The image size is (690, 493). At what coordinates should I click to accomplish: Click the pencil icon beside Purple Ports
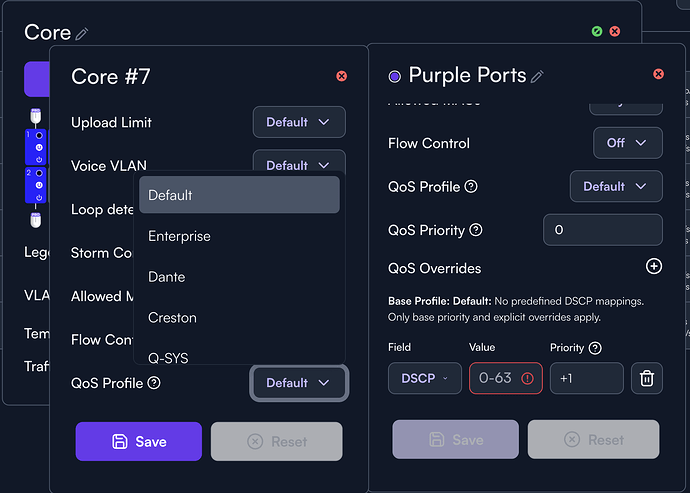coord(537,76)
